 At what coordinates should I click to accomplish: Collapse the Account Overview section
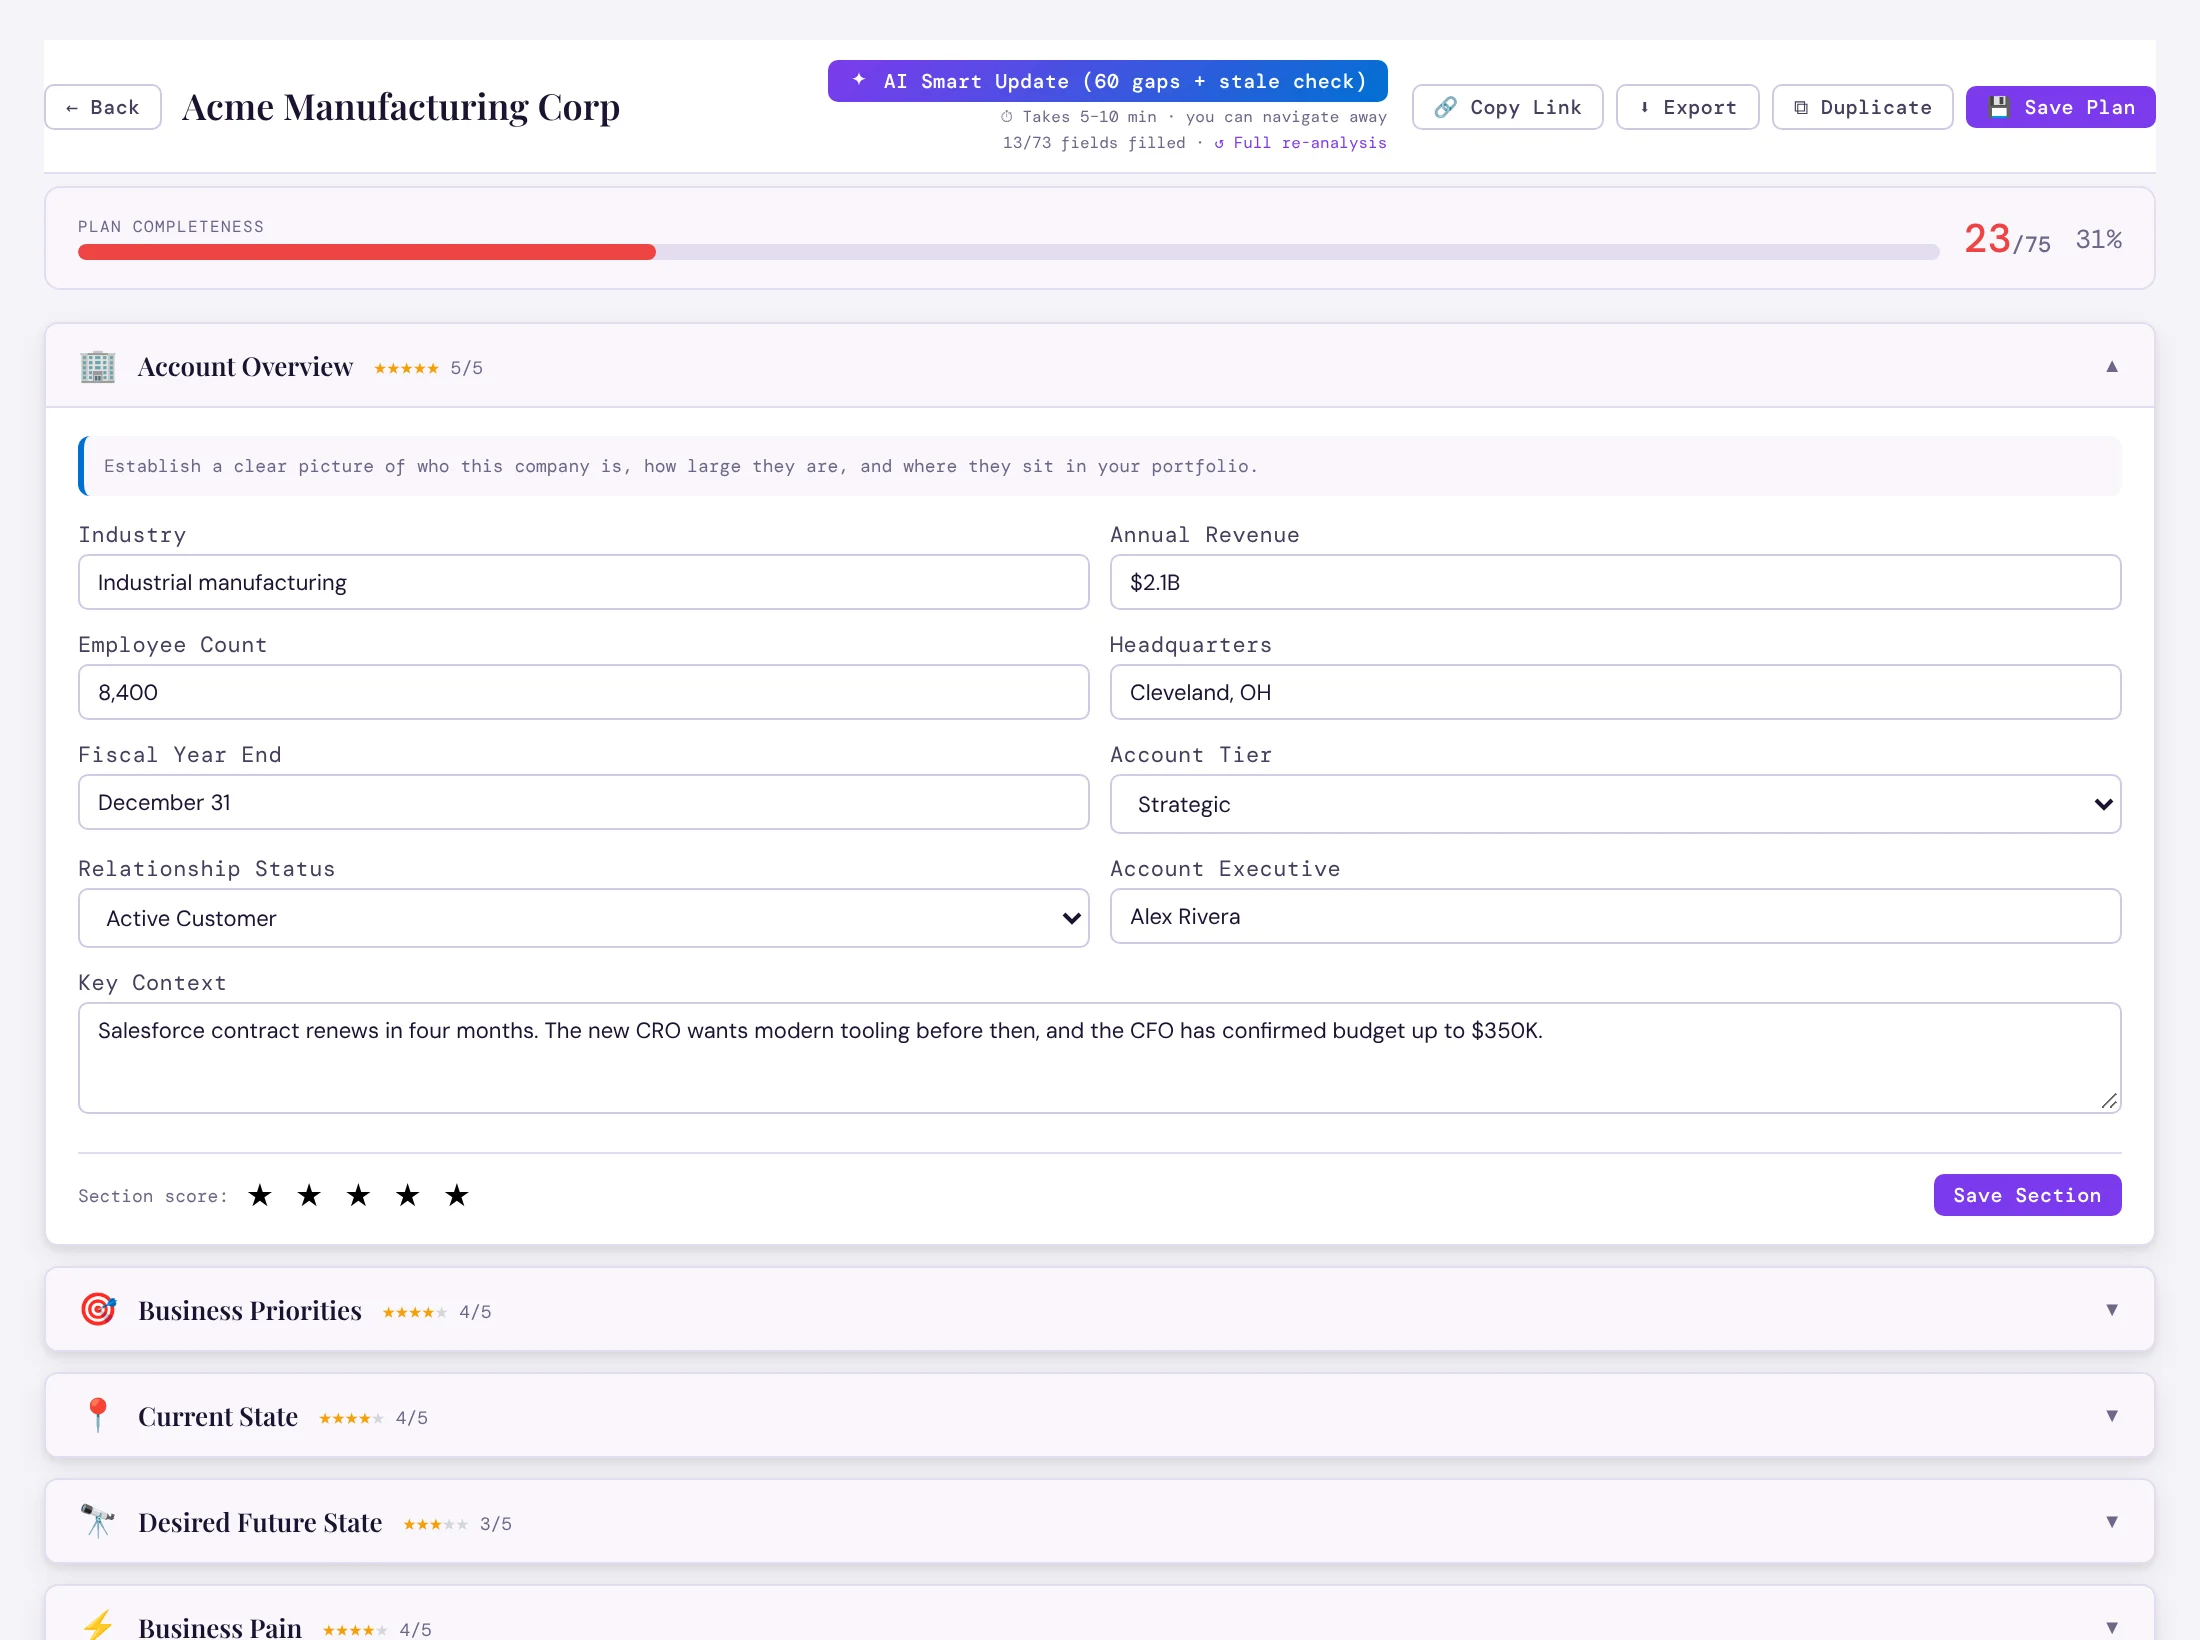2112,366
